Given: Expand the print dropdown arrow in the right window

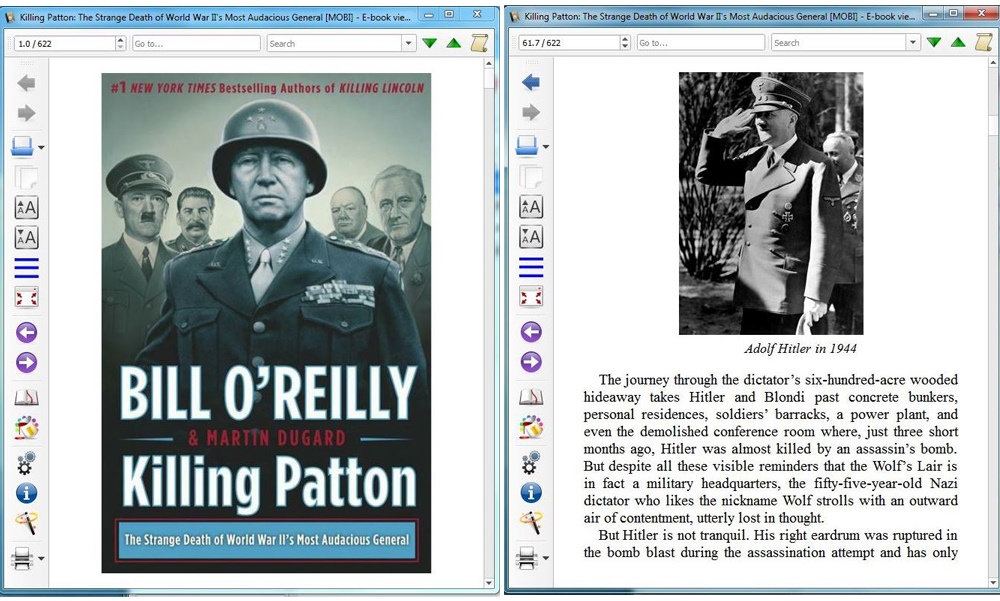Looking at the screenshot, I should click(x=546, y=558).
